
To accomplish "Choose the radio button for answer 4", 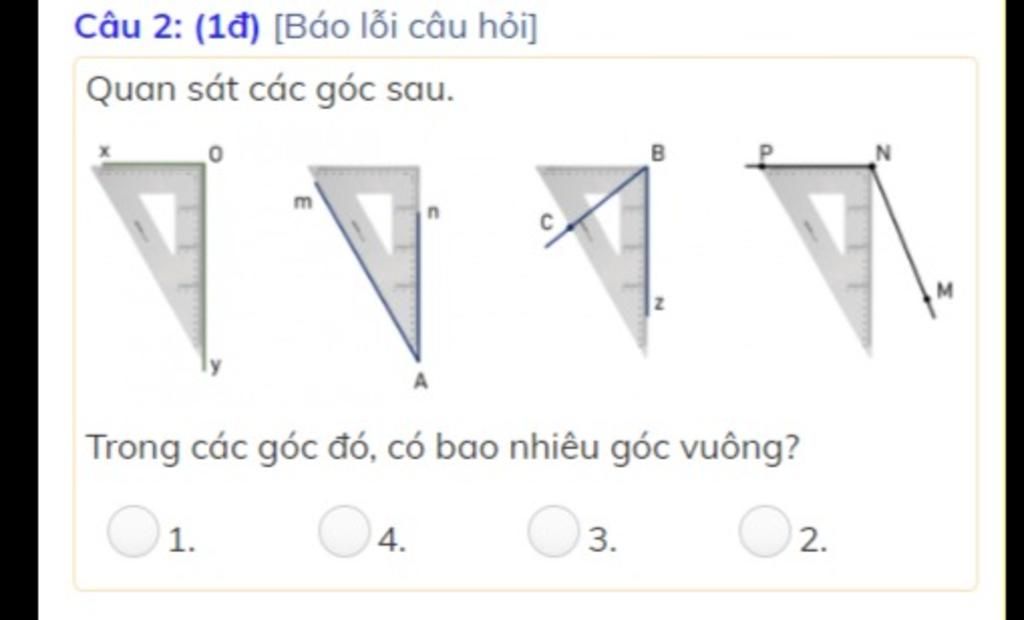I will click(344, 530).
